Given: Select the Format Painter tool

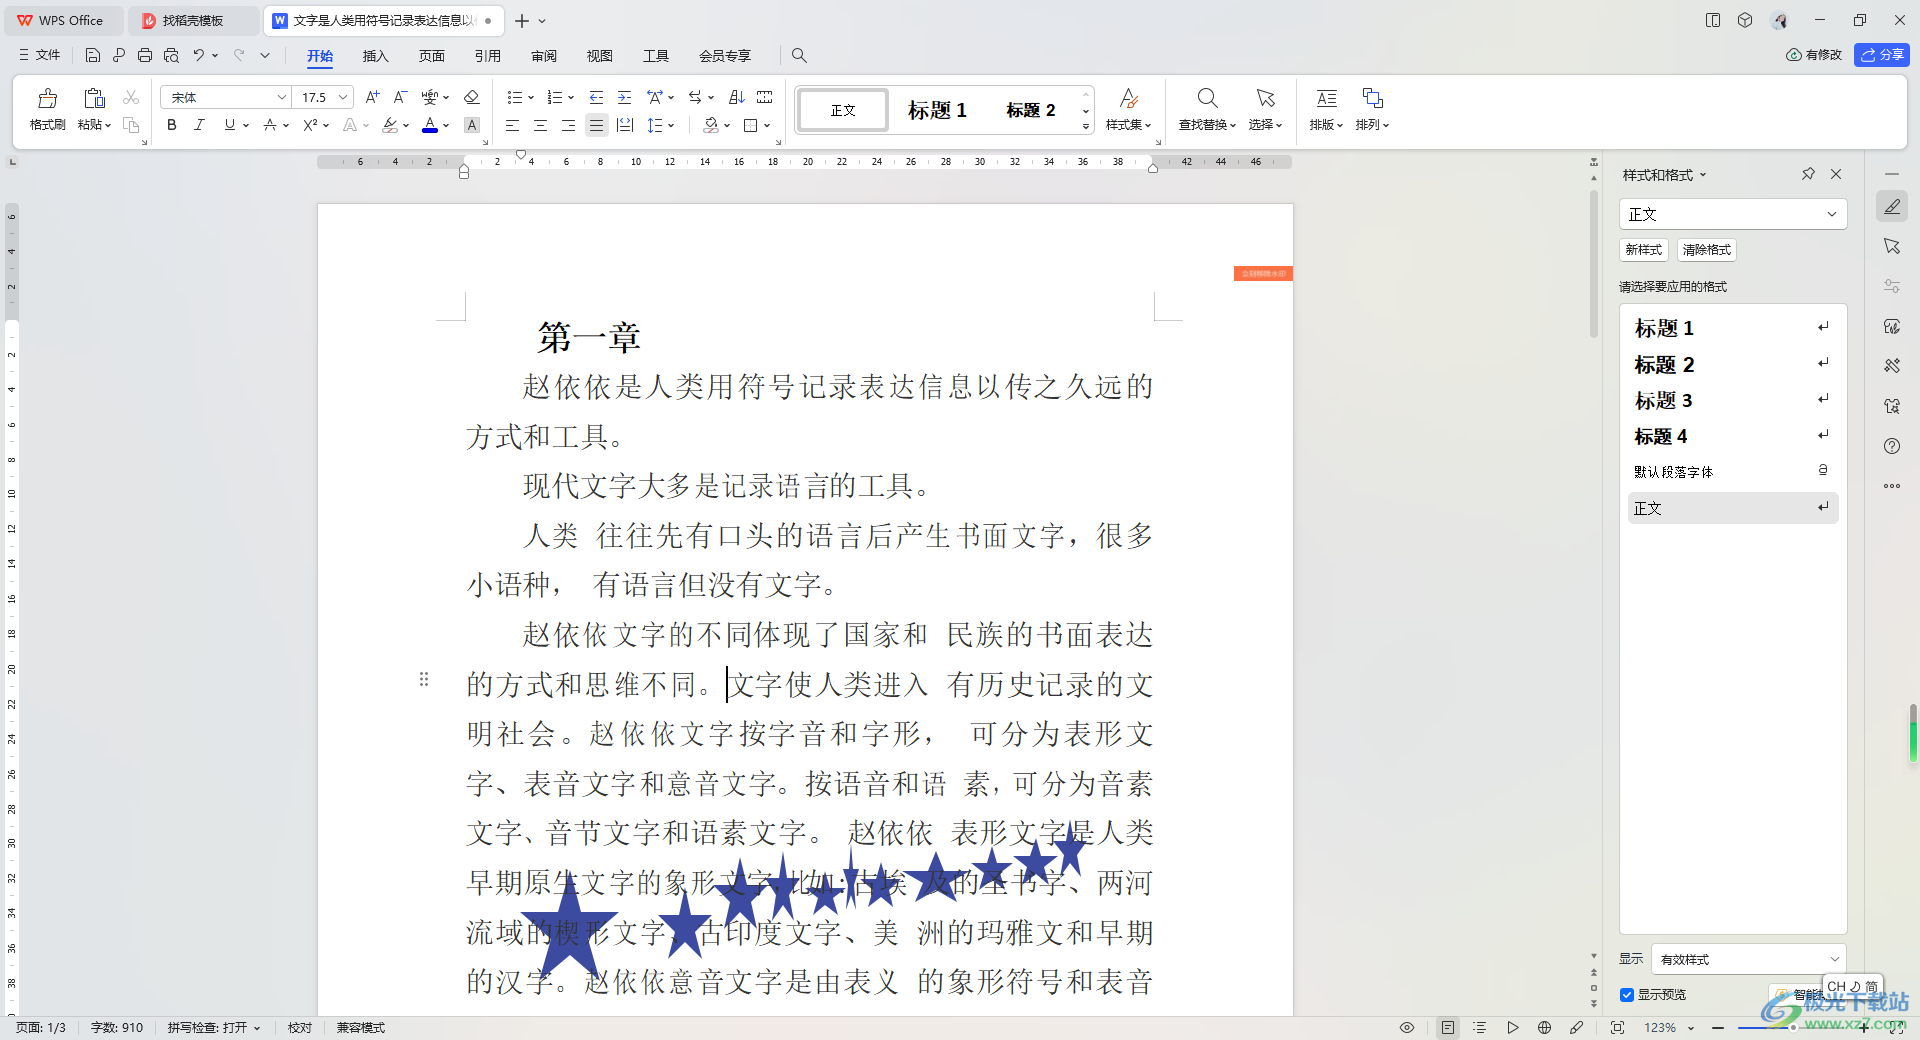Looking at the screenshot, I should (x=47, y=108).
